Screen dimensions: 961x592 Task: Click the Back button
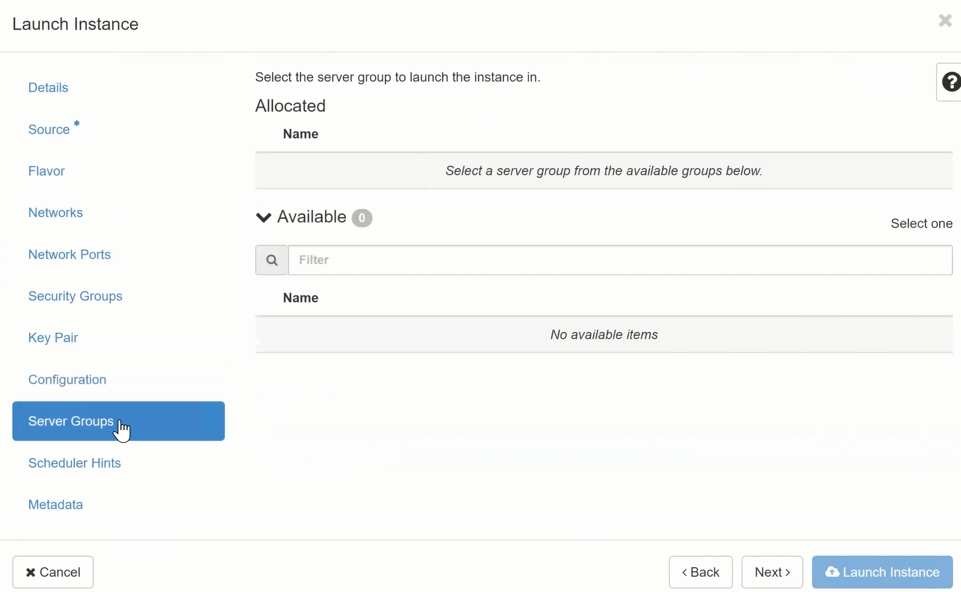pos(700,572)
